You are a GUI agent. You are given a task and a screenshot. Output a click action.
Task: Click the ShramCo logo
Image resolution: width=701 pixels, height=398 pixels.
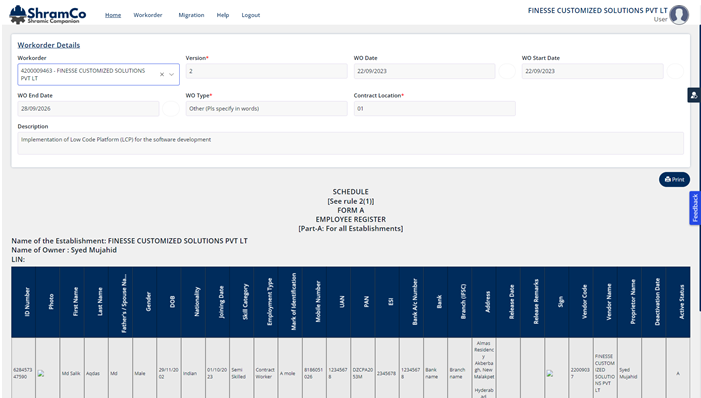[x=48, y=15]
